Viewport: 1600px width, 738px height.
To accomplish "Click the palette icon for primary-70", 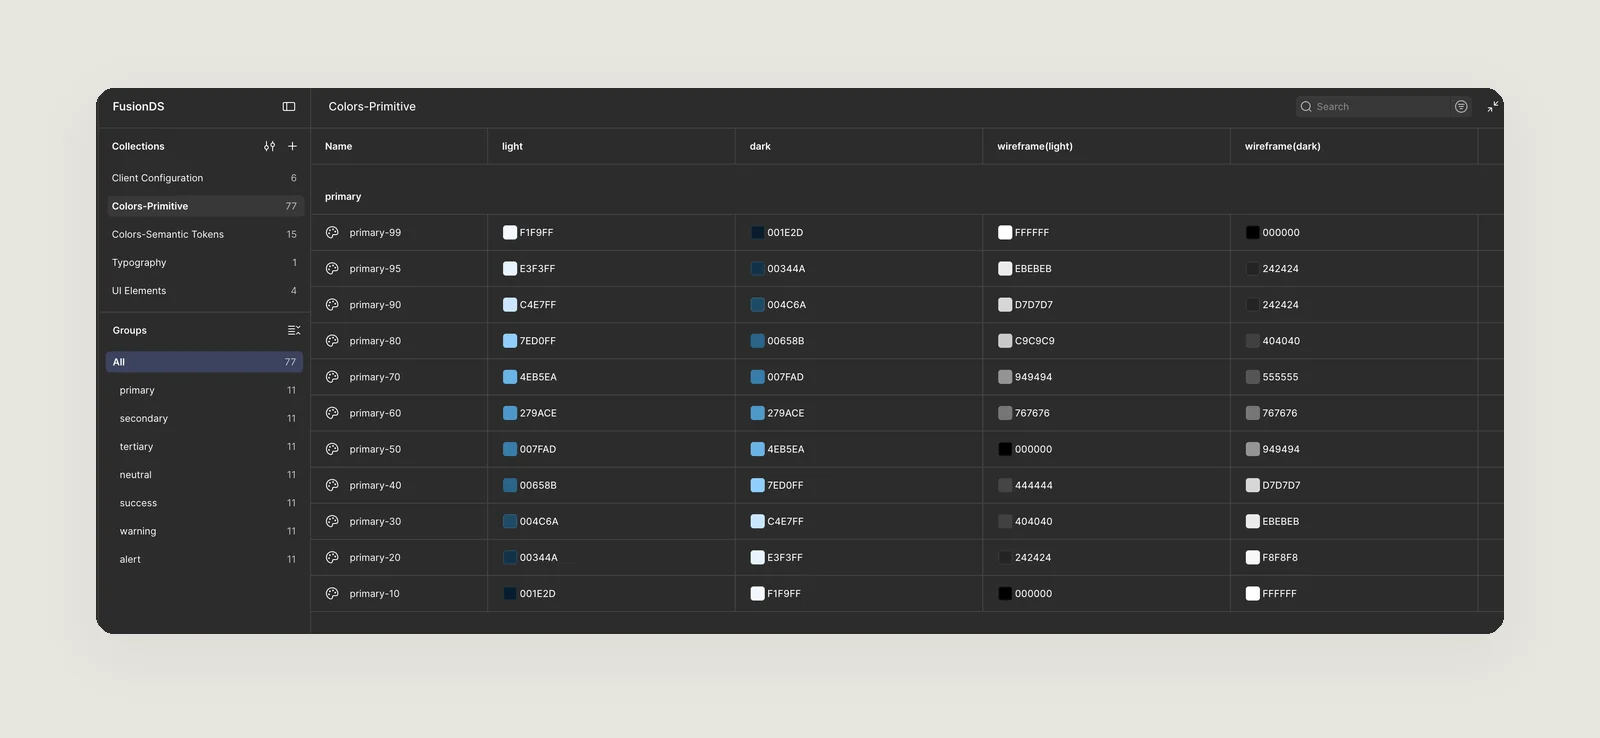I will click(332, 377).
